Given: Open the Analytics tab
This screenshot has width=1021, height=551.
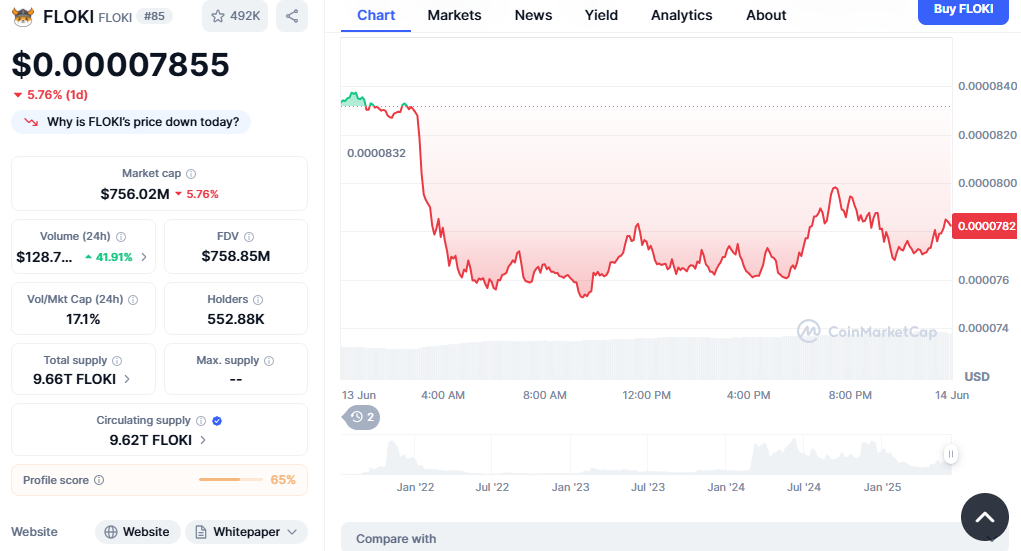Looking at the screenshot, I should point(682,16).
